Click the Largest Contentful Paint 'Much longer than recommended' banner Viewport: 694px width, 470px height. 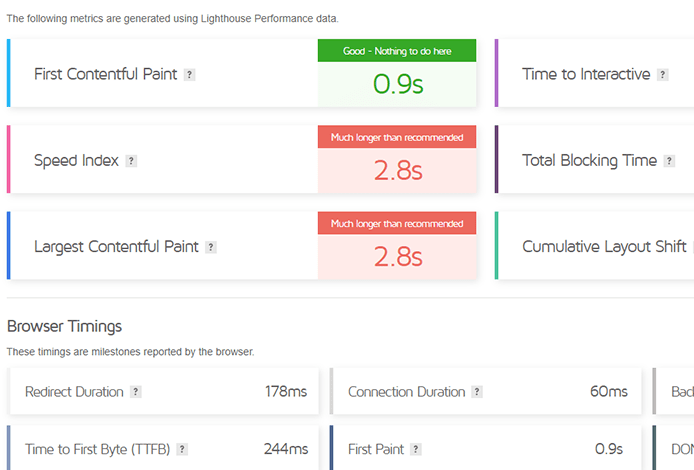pyautogui.click(x=397, y=223)
